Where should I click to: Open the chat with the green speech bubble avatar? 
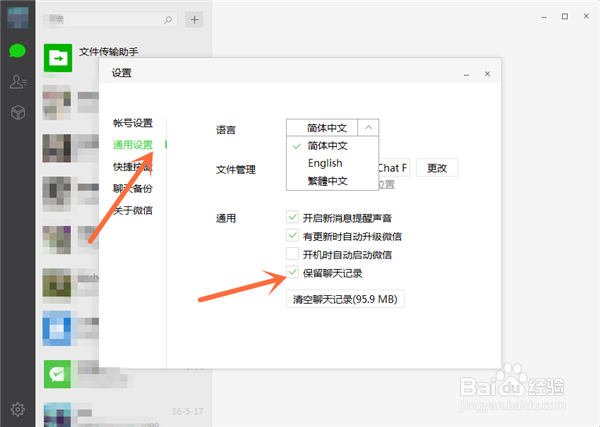click(x=57, y=374)
